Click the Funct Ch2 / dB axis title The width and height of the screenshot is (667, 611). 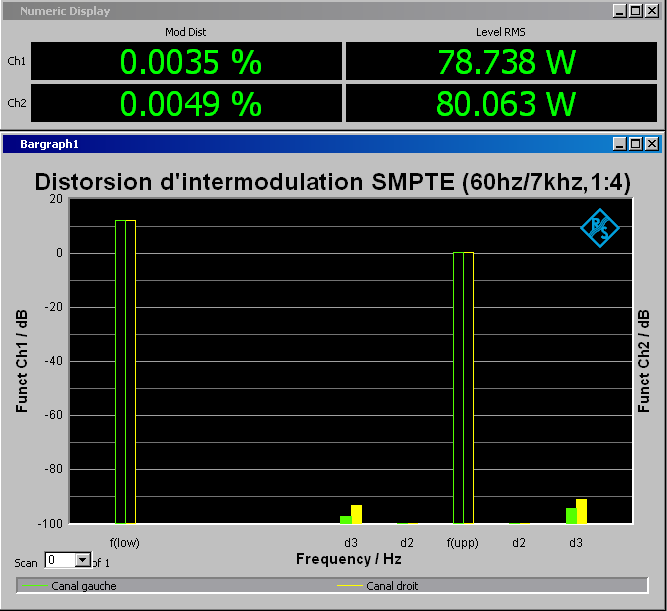pyautogui.click(x=644, y=361)
